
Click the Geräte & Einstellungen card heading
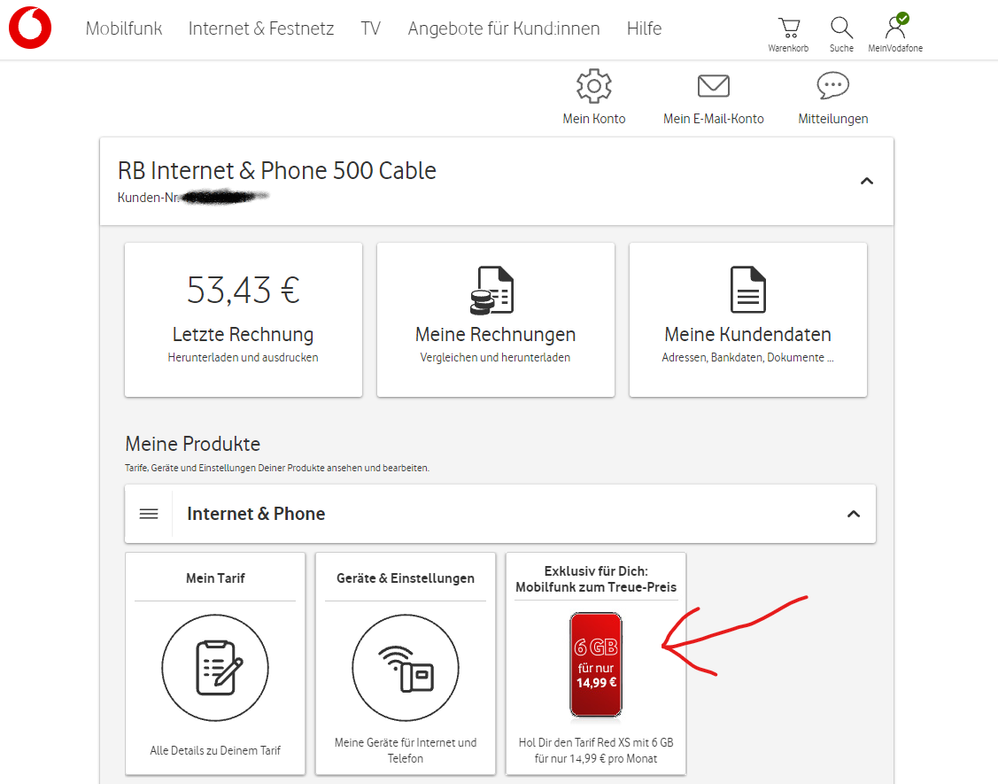(405, 578)
